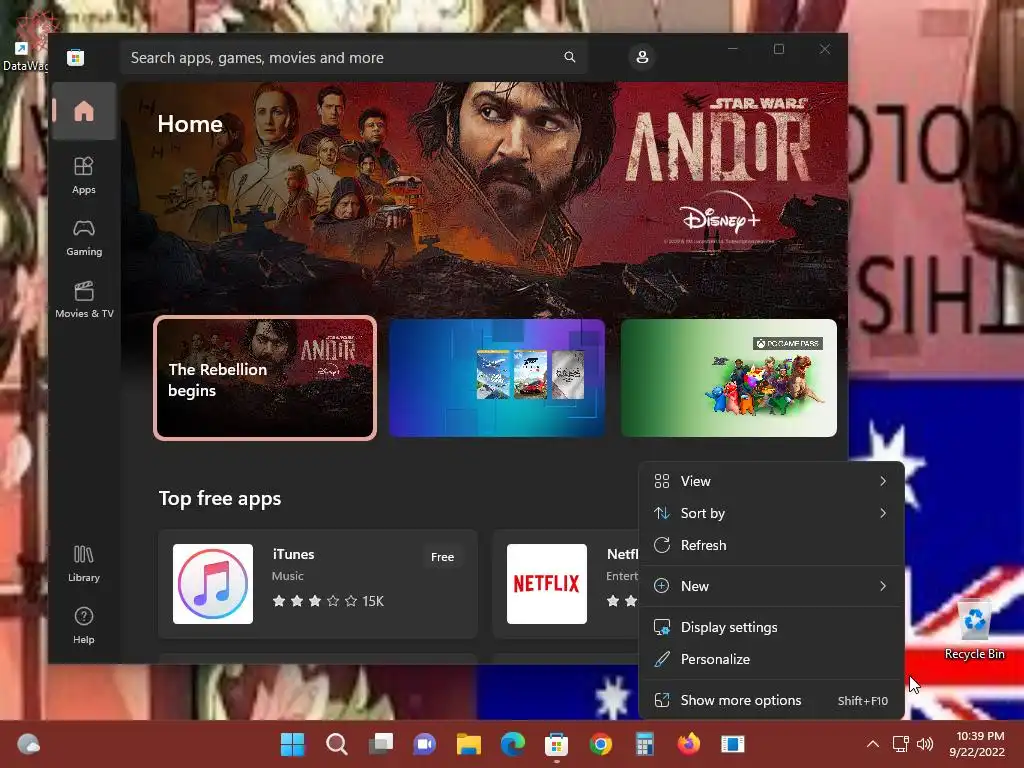Open the weather widget on taskbar

pyautogui.click(x=28, y=744)
